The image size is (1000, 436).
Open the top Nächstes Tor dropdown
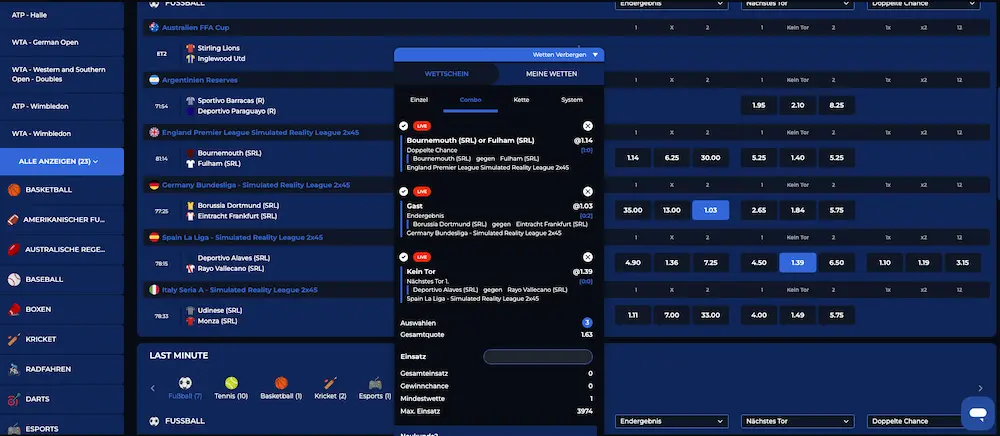click(x=797, y=4)
